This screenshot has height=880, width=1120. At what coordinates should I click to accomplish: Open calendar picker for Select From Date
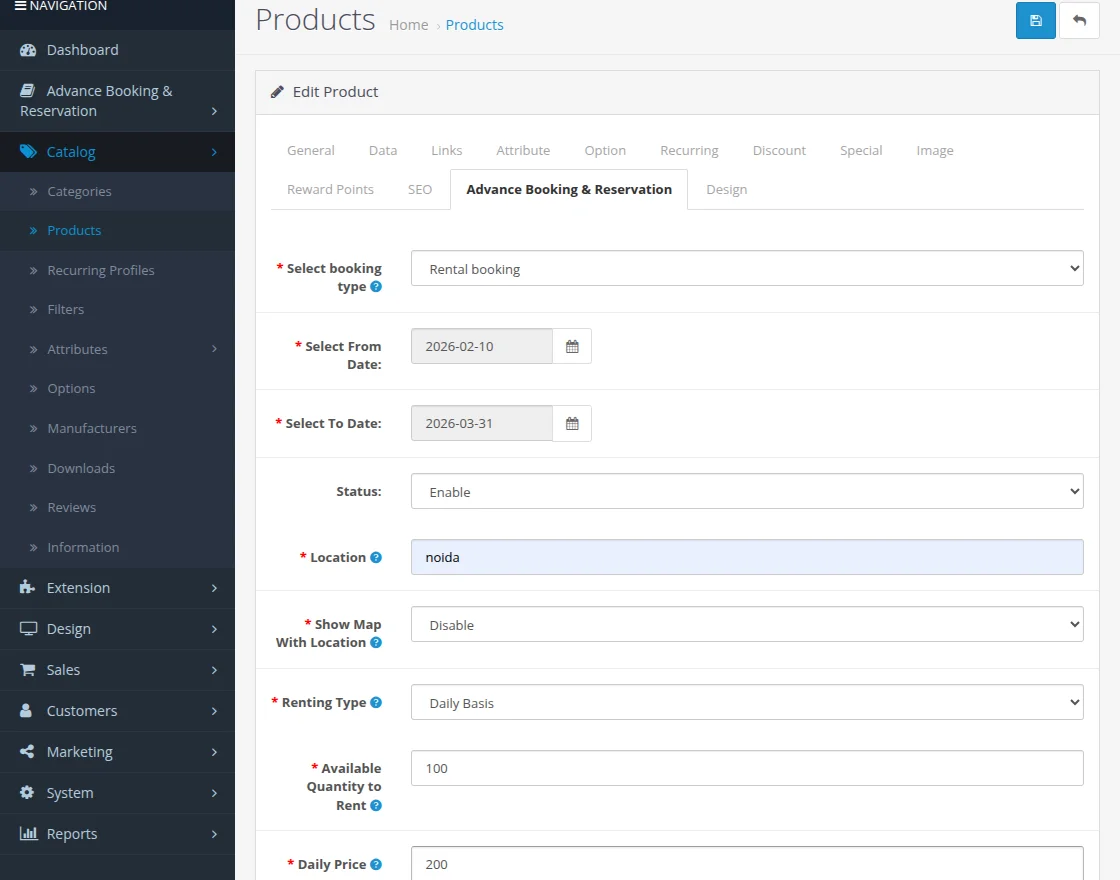(x=572, y=346)
